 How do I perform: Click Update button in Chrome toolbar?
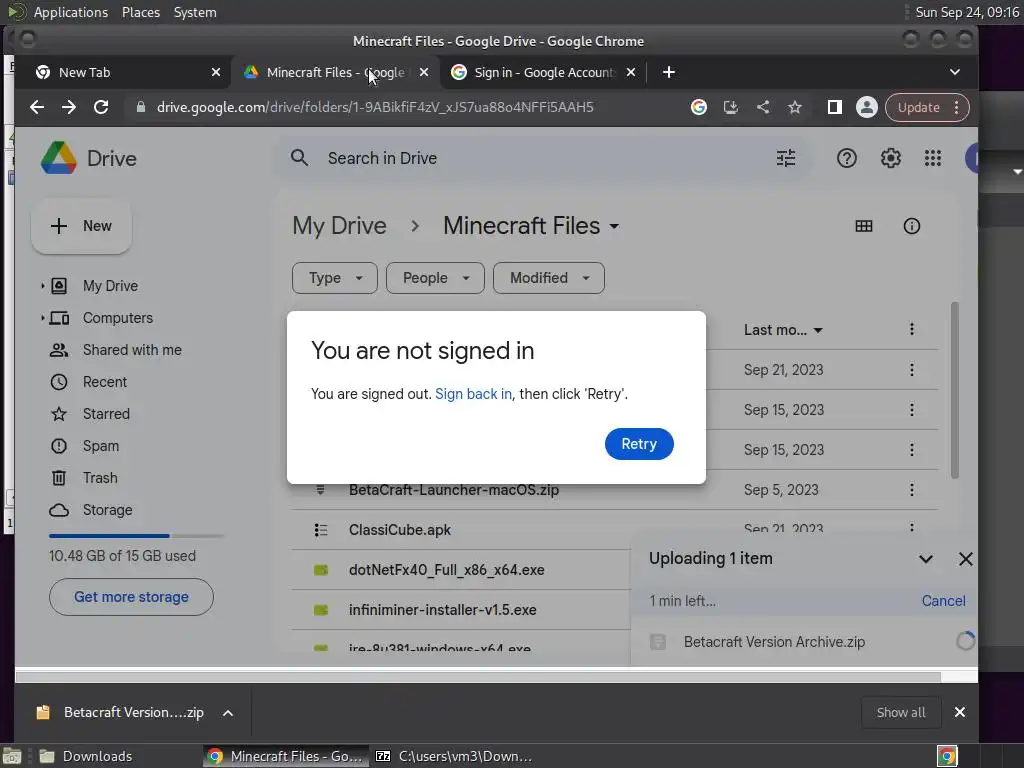coord(918,107)
